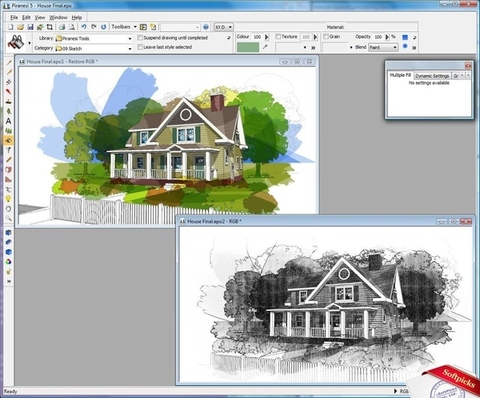Viewport: 480px width, 398px height.
Task: Click the light bulb tool icon
Action: pos(9,199)
